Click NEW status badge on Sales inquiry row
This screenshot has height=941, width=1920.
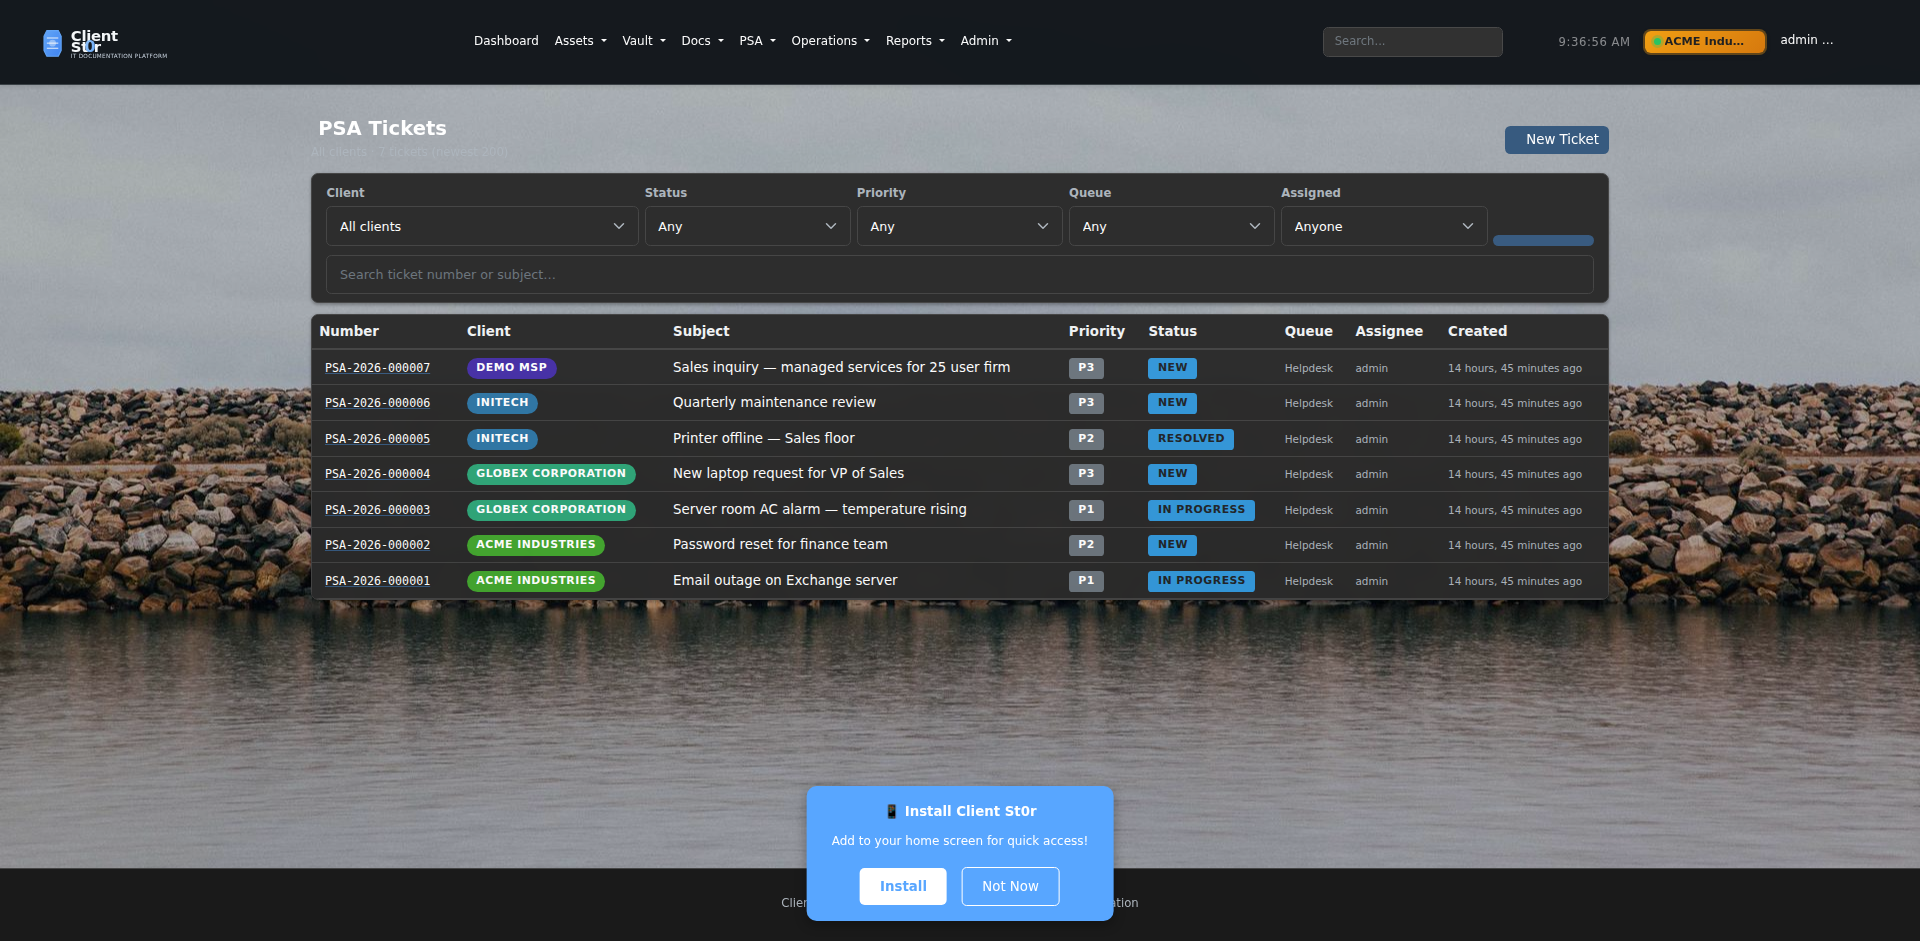click(x=1172, y=368)
